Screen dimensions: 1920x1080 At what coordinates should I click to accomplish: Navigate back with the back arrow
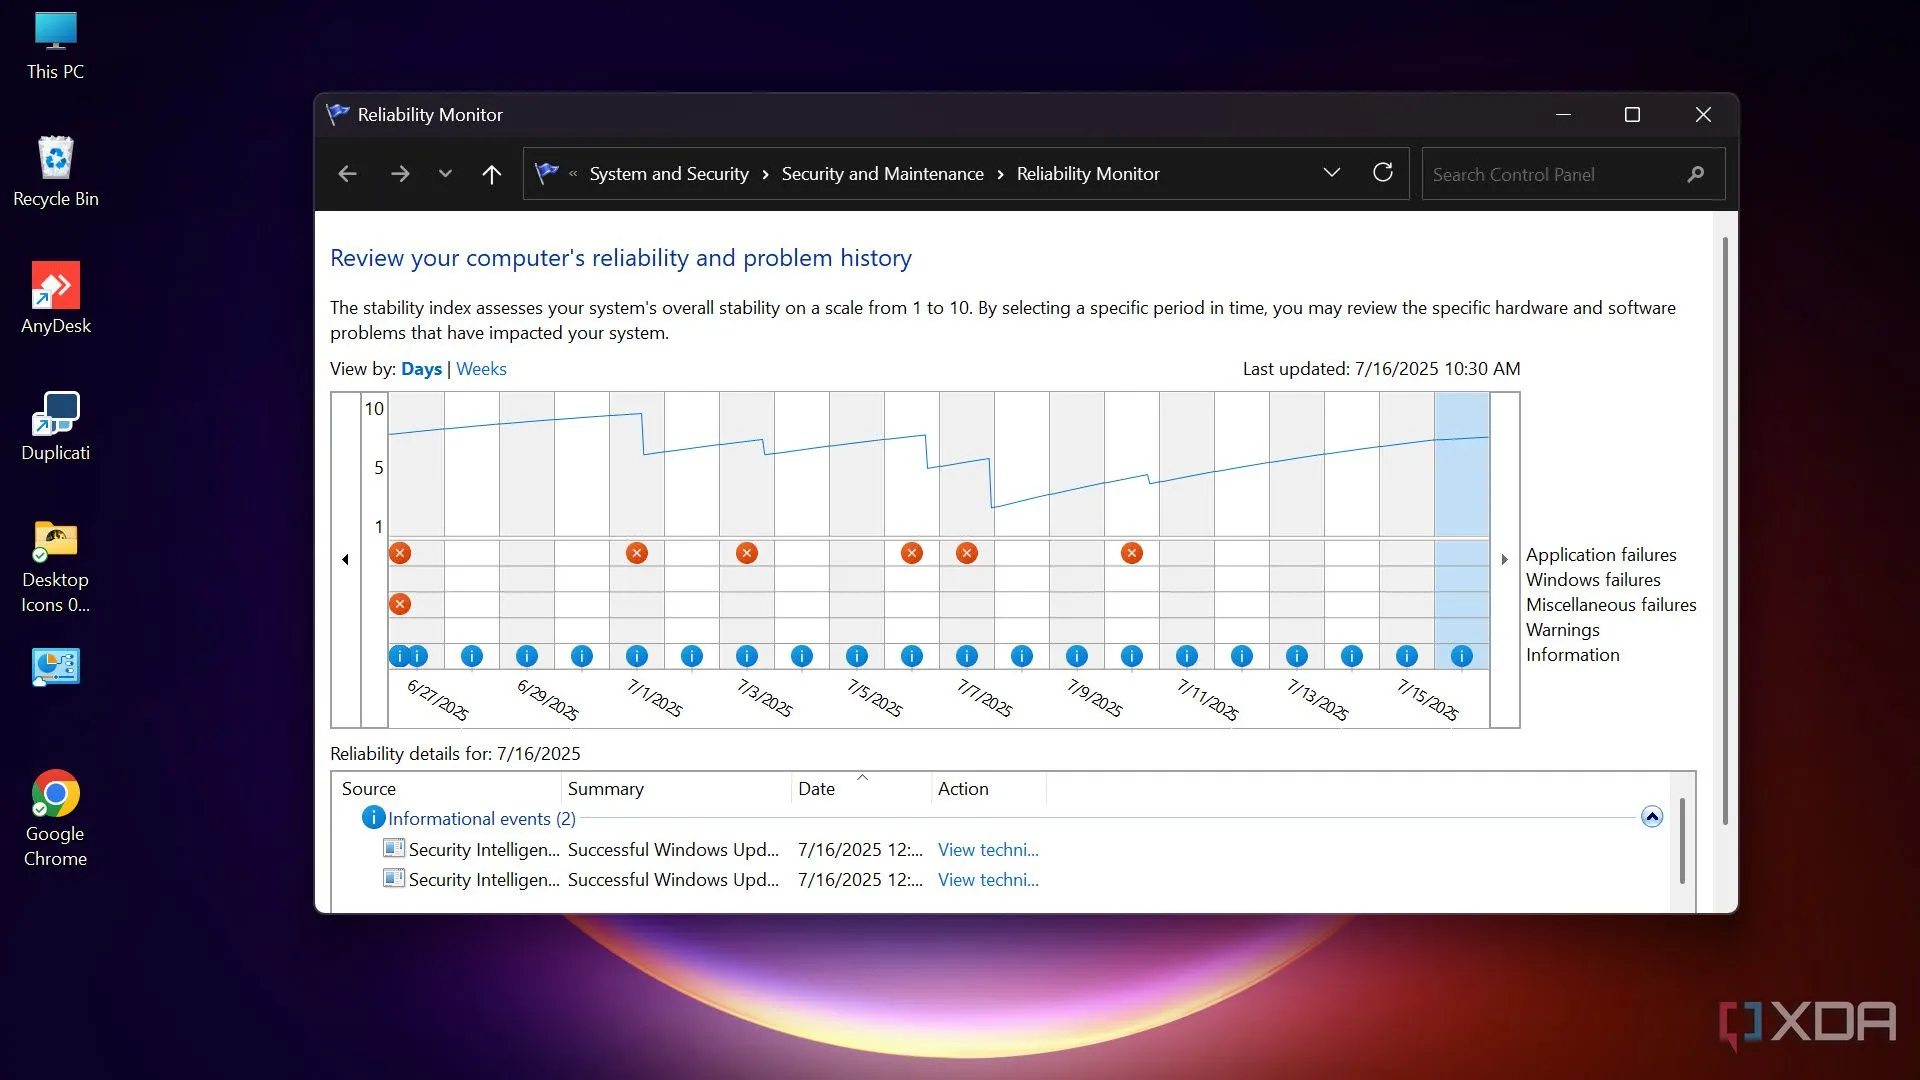[347, 174]
